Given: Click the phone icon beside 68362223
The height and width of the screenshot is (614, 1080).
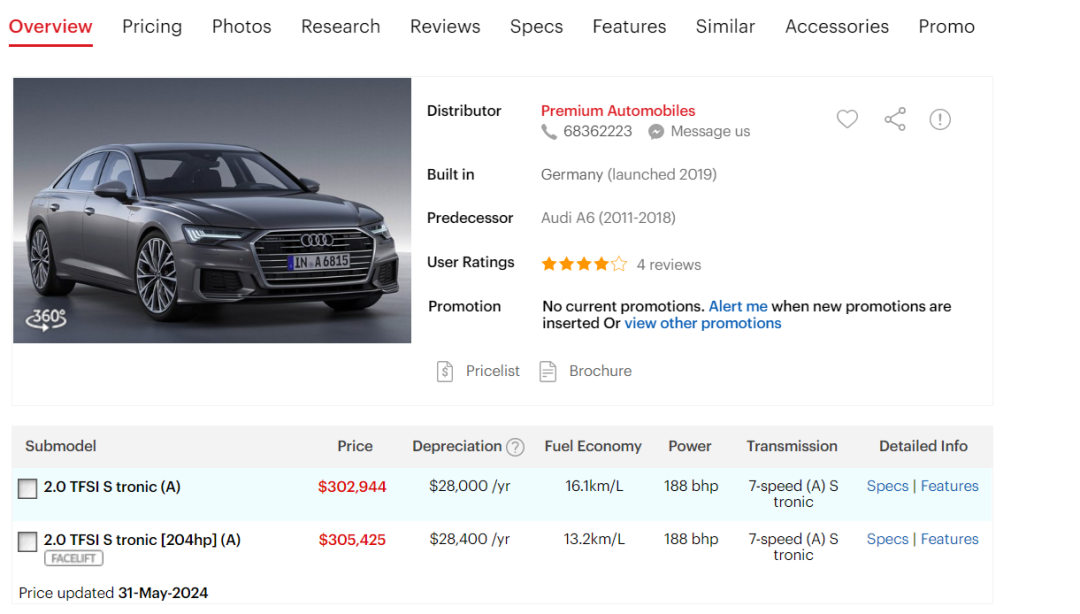Looking at the screenshot, I should point(549,132).
